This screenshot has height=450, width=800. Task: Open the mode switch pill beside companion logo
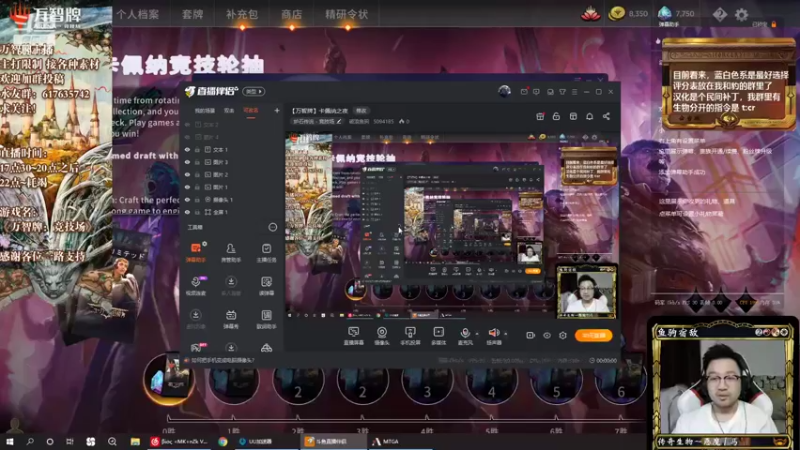[x=254, y=91]
